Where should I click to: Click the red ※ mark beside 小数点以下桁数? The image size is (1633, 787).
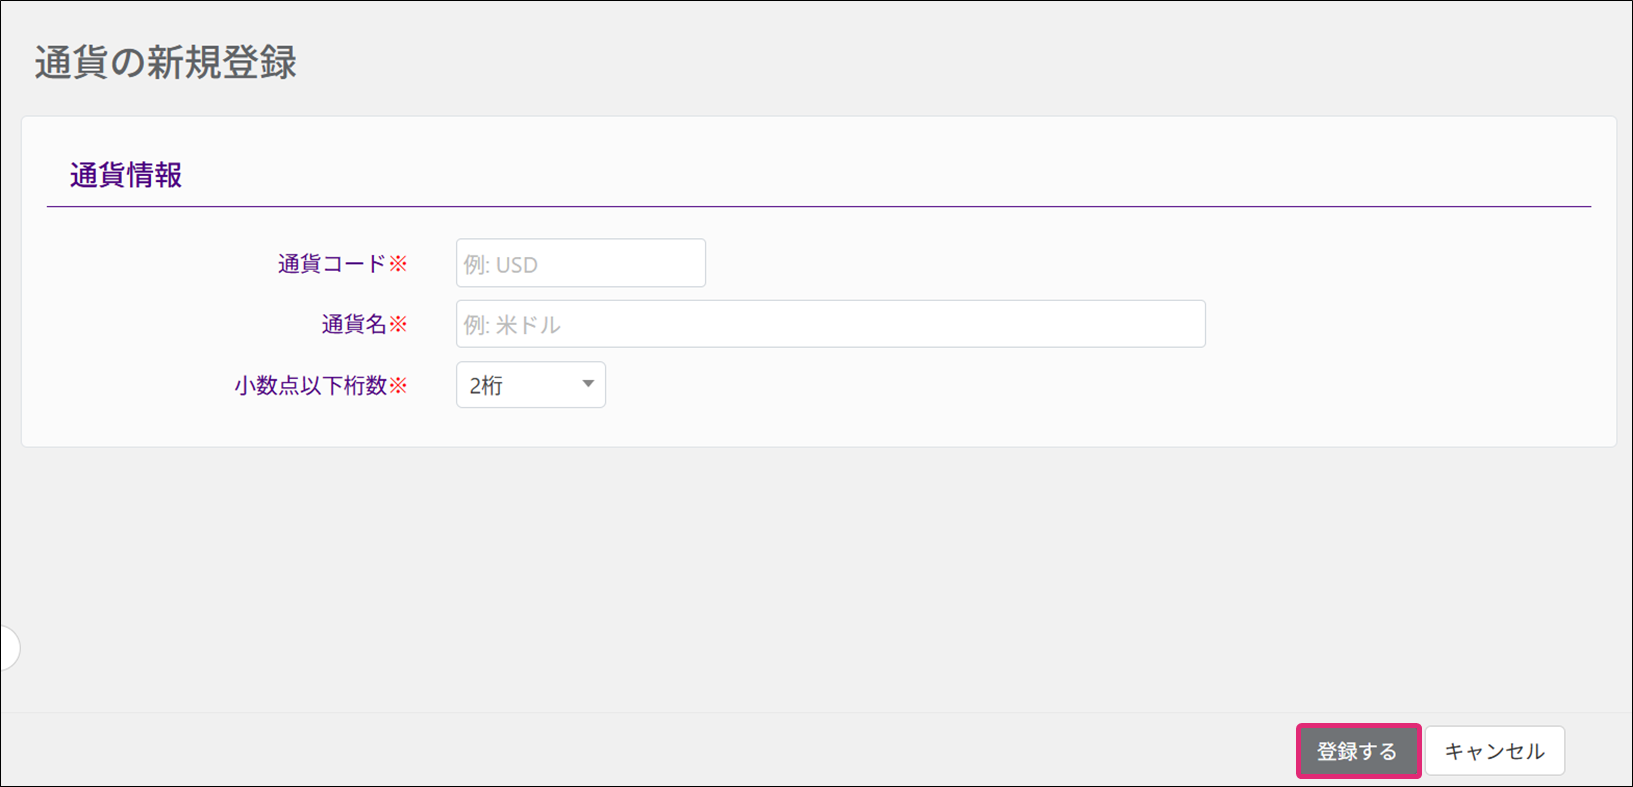point(398,385)
